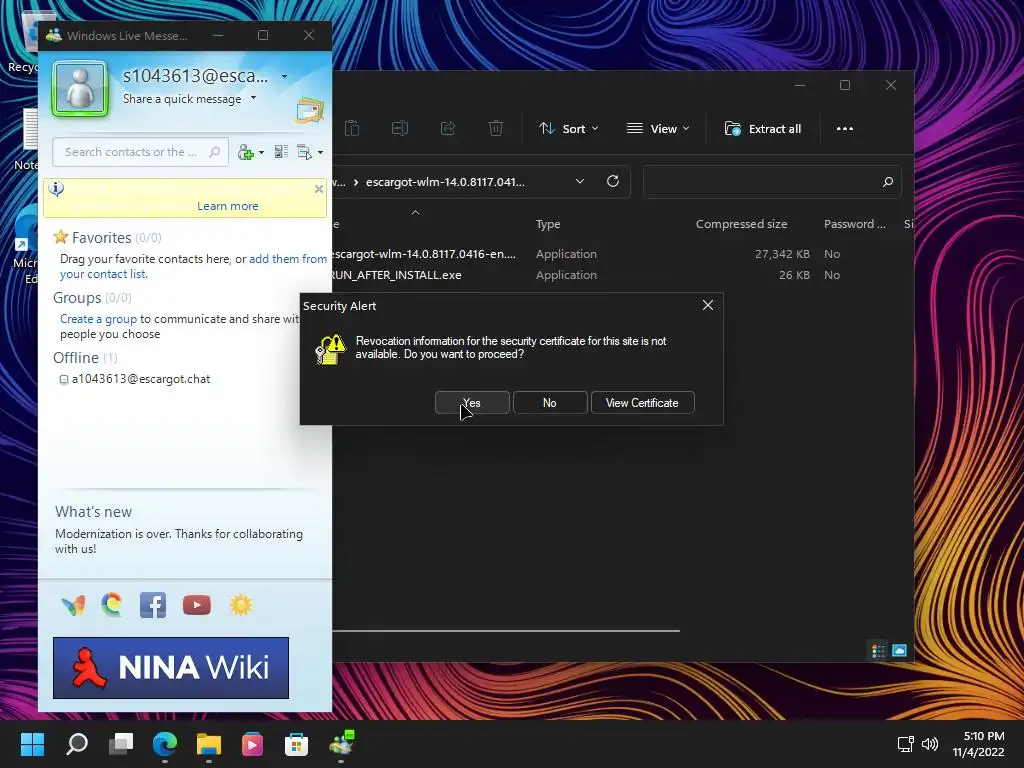Click the info icon in the banner
This screenshot has width=1024, height=768.
pyautogui.click(x=56, y=189)
